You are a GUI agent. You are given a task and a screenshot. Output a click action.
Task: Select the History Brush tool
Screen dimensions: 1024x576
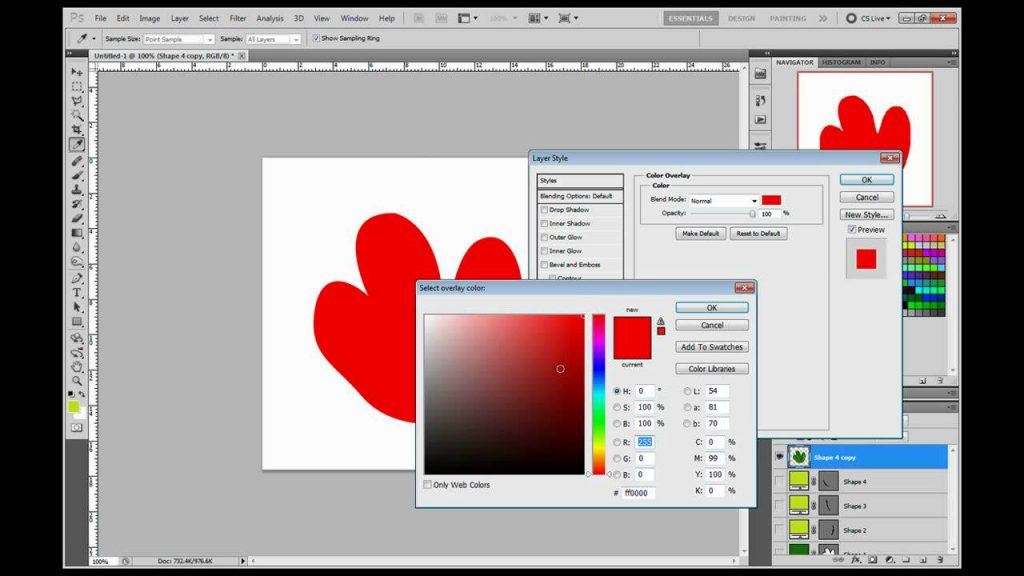click(77, 204)
